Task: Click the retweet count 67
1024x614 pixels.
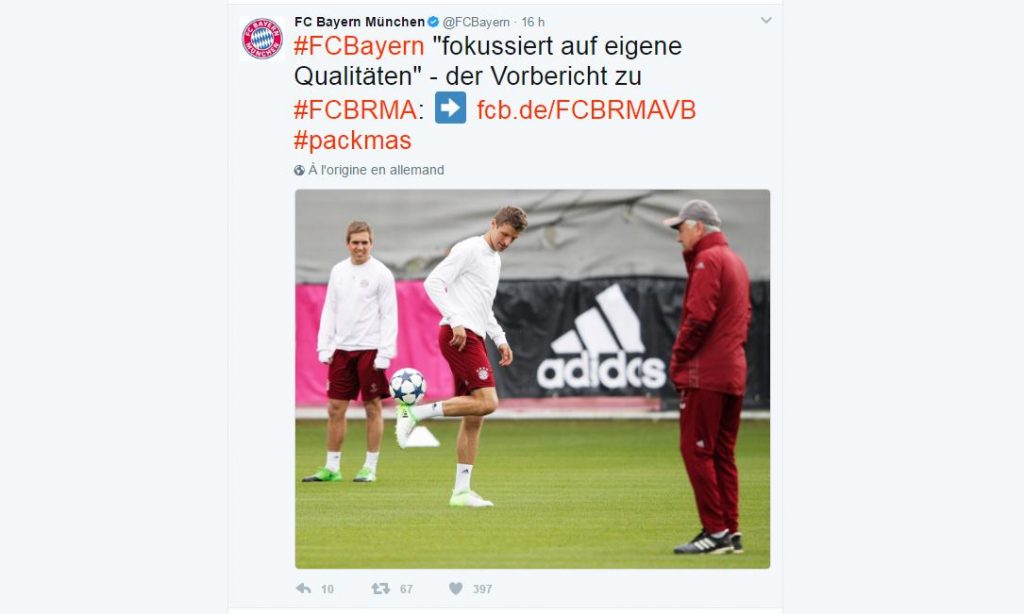Action: (406, 589)
